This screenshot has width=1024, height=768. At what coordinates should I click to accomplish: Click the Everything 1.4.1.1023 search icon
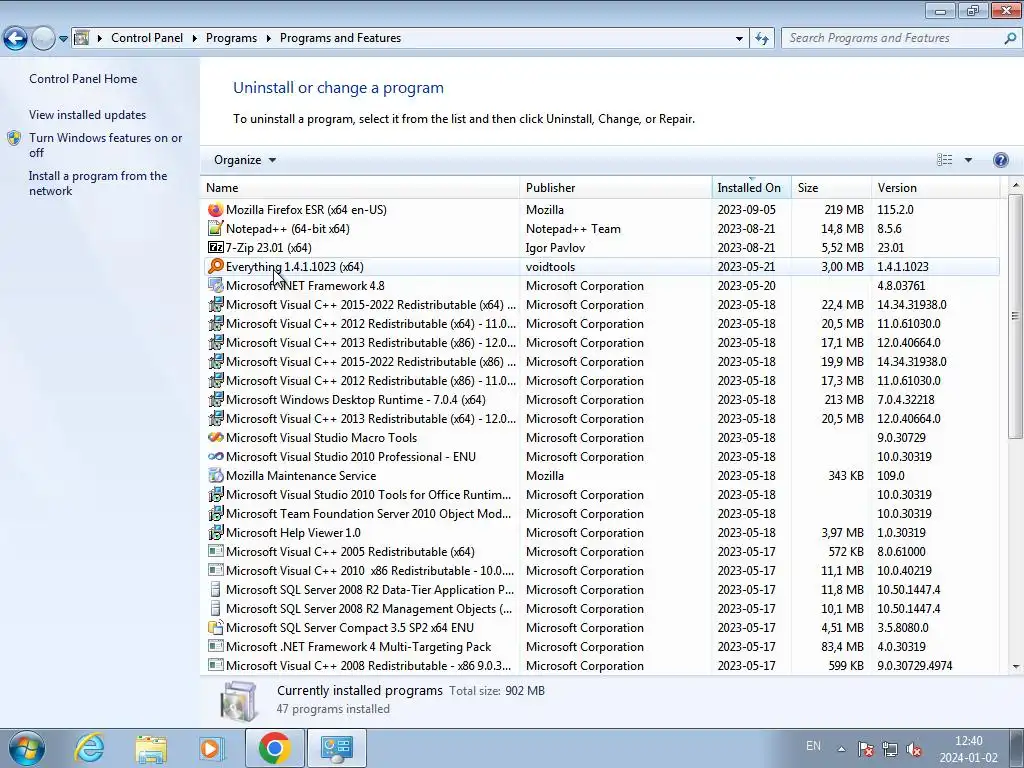point(216,266)
